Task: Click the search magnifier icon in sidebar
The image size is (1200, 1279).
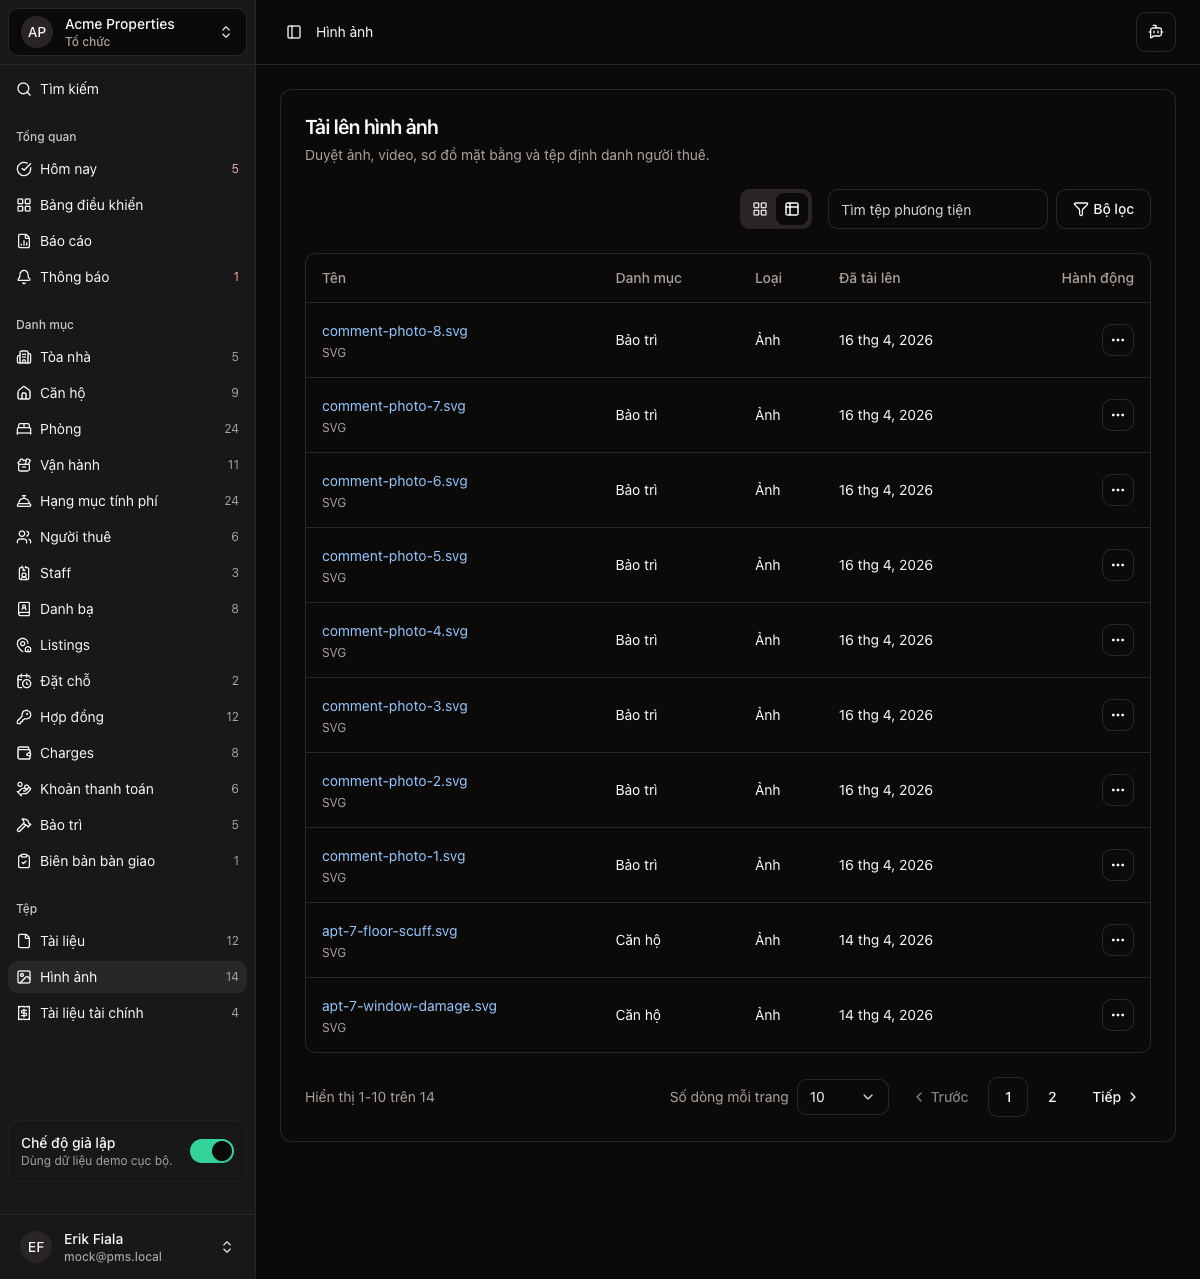Action: (x=24, y=89)
